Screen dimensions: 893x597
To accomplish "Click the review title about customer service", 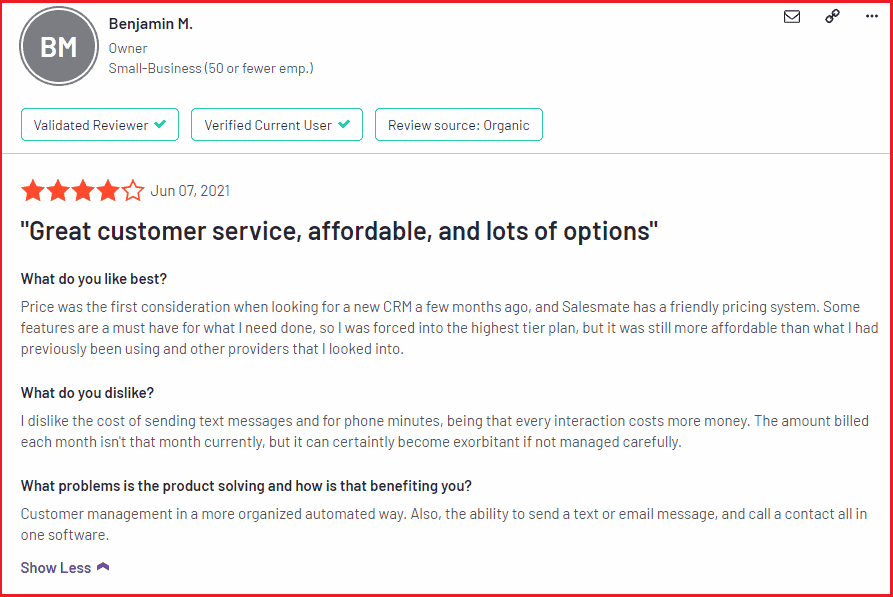I will pyautogui.click(x=339, y=231).
